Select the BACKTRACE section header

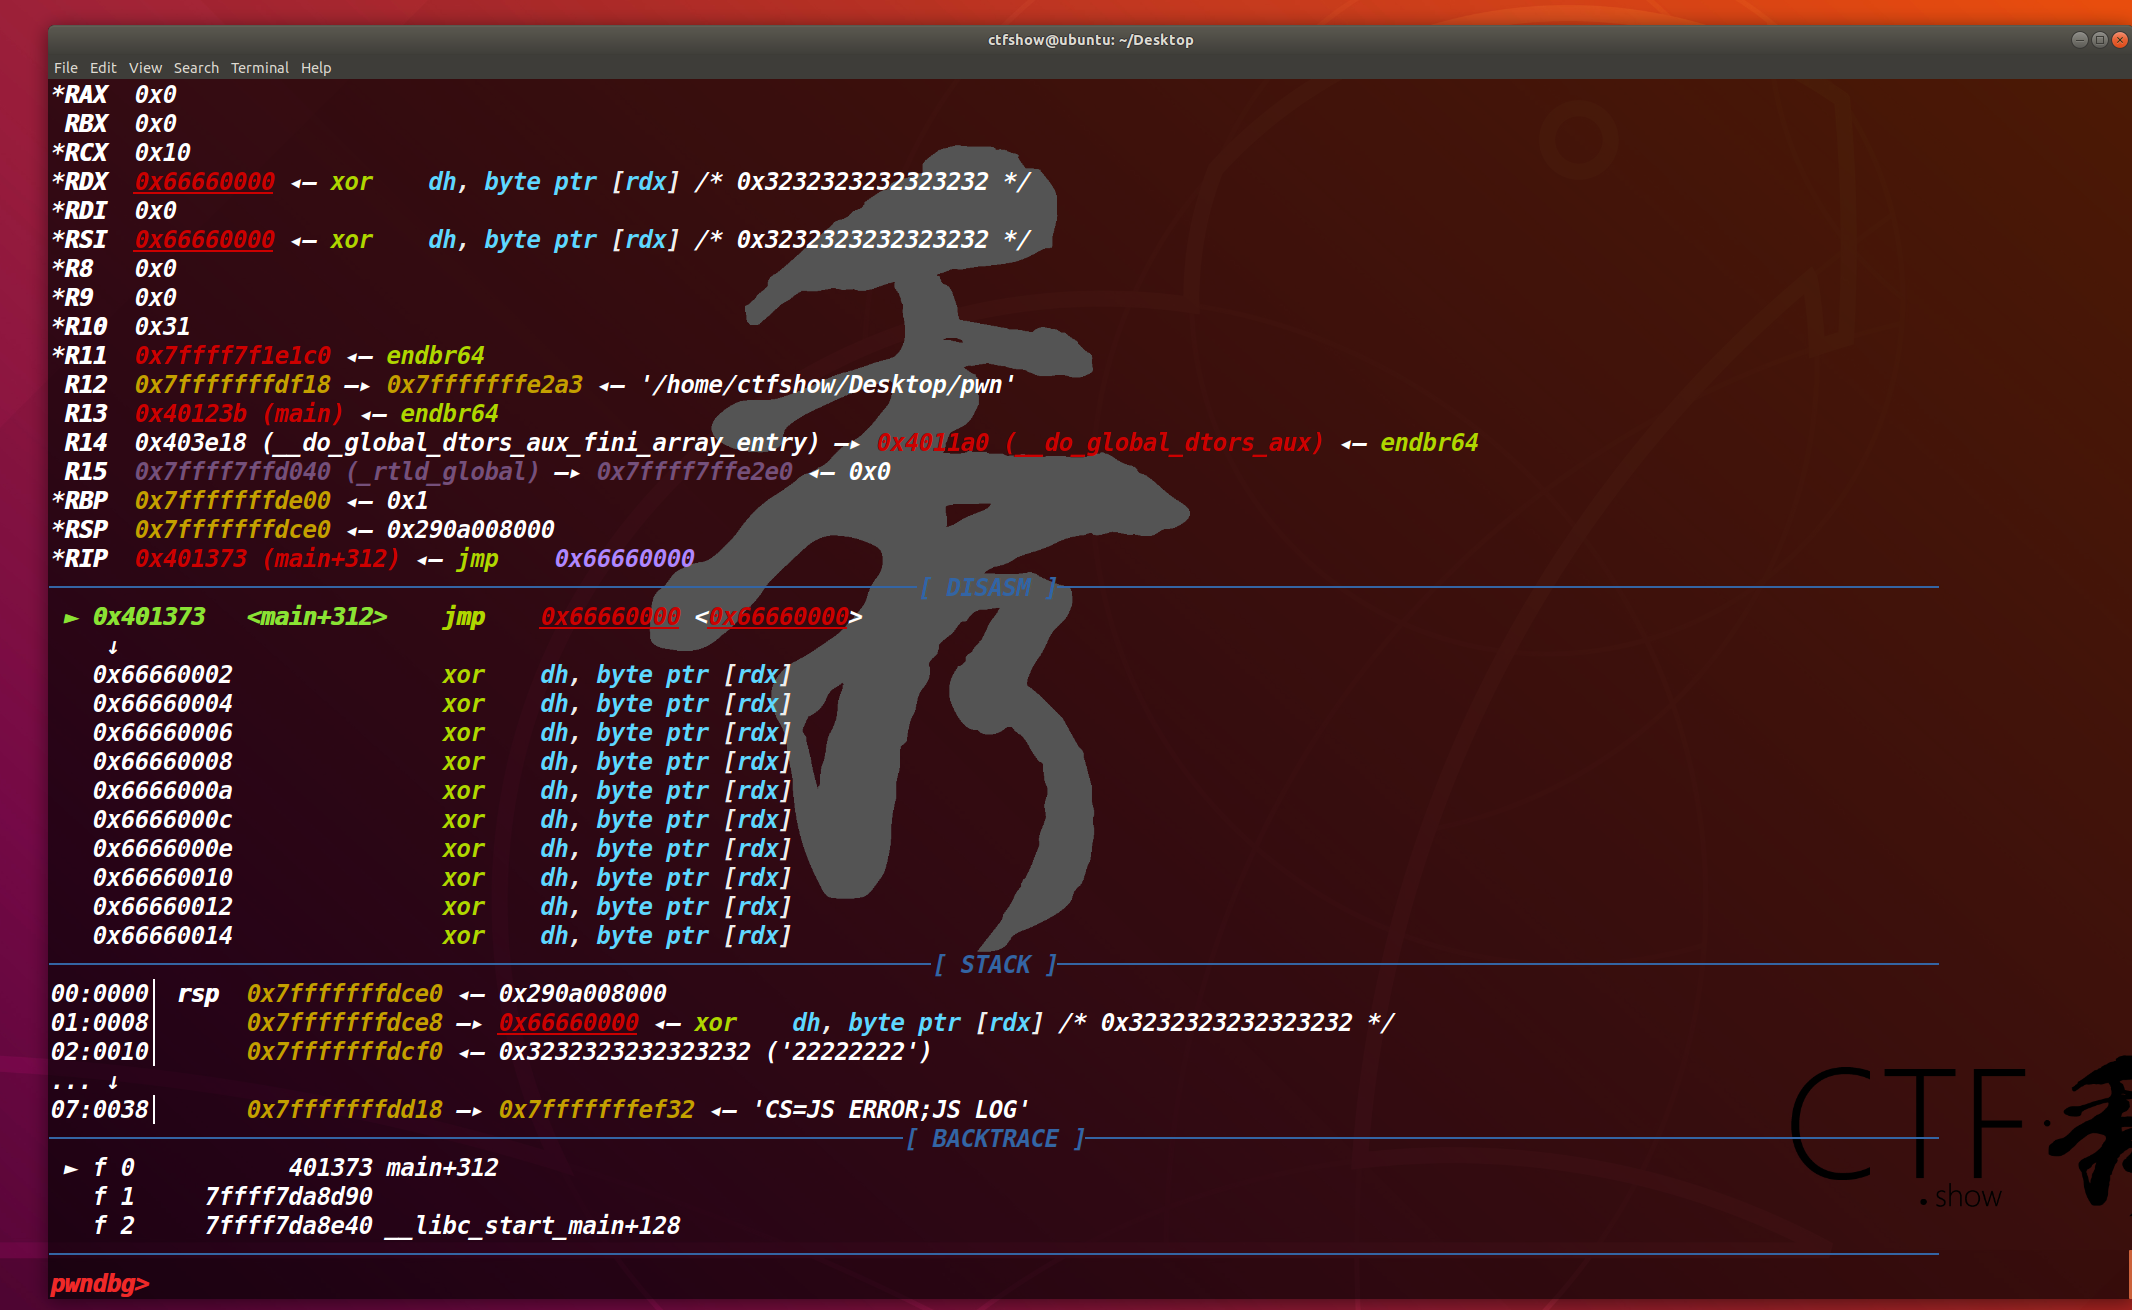(995, 1138)
